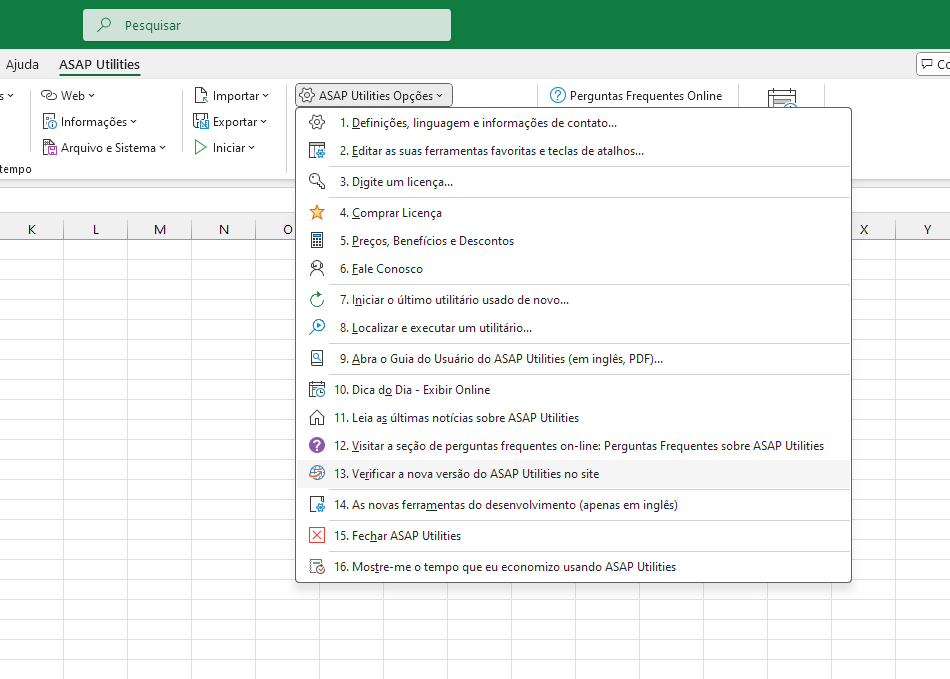
Task: Select Visitar a seção de perguntas frequentes
Action: coord(573,445)
